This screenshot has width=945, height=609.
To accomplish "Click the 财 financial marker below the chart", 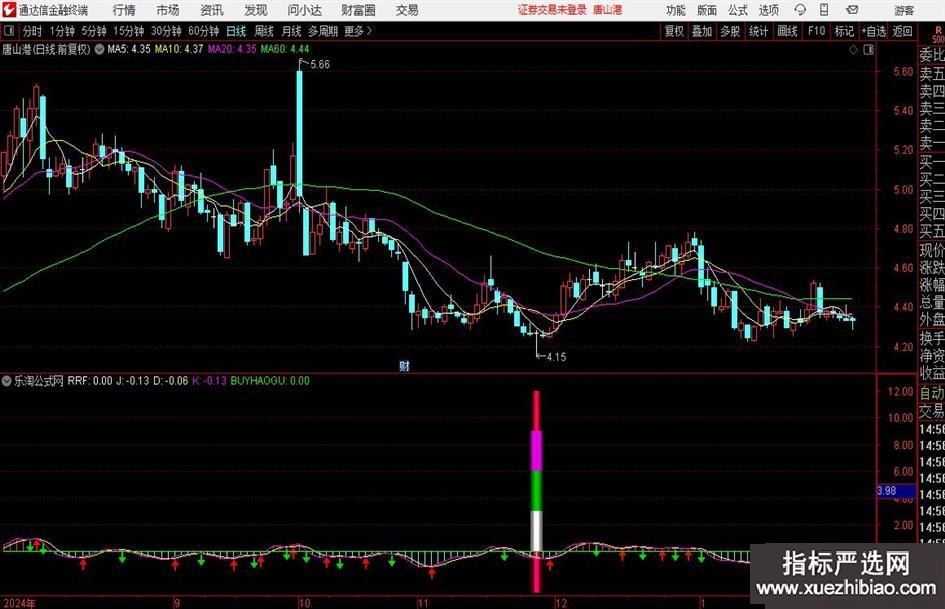I will [404, 366].
